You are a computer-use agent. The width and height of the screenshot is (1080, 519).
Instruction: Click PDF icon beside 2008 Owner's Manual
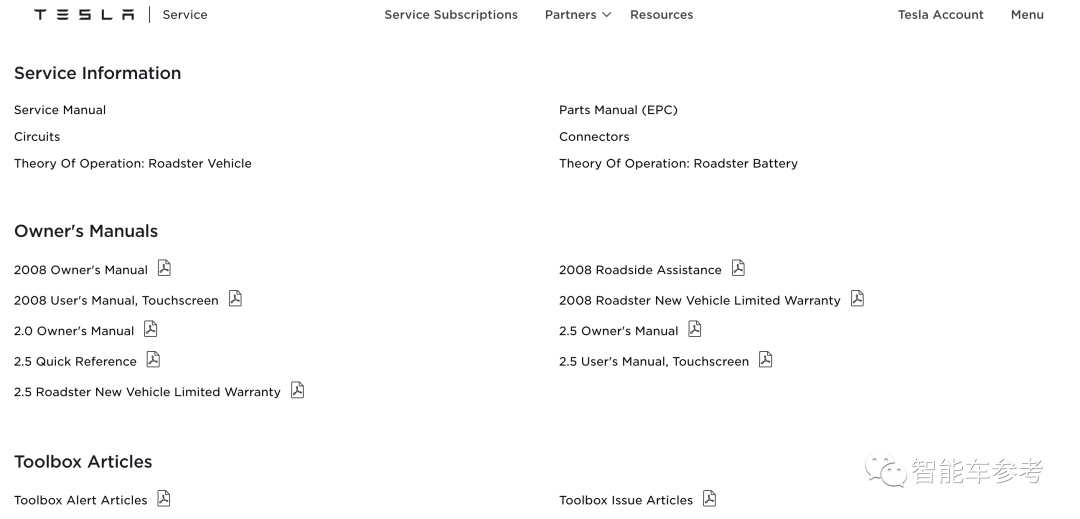[x=164, y=268]
